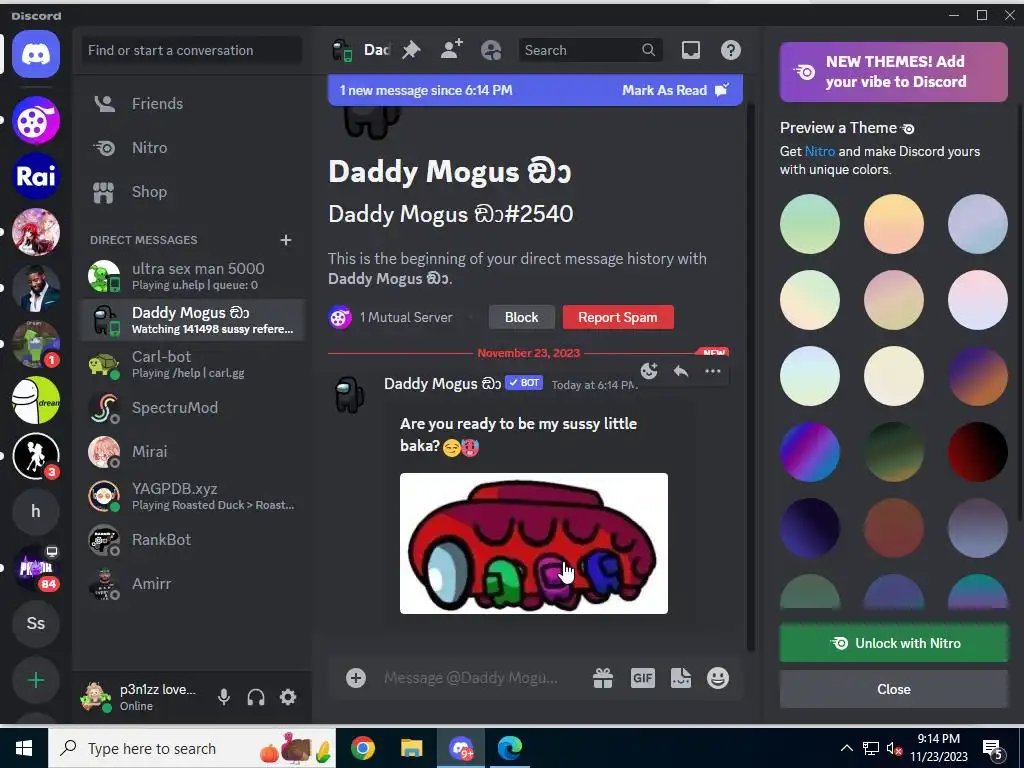Screen dimensions: 1024x768
Task: Open DM with RankBot
Action: point(192,539)
